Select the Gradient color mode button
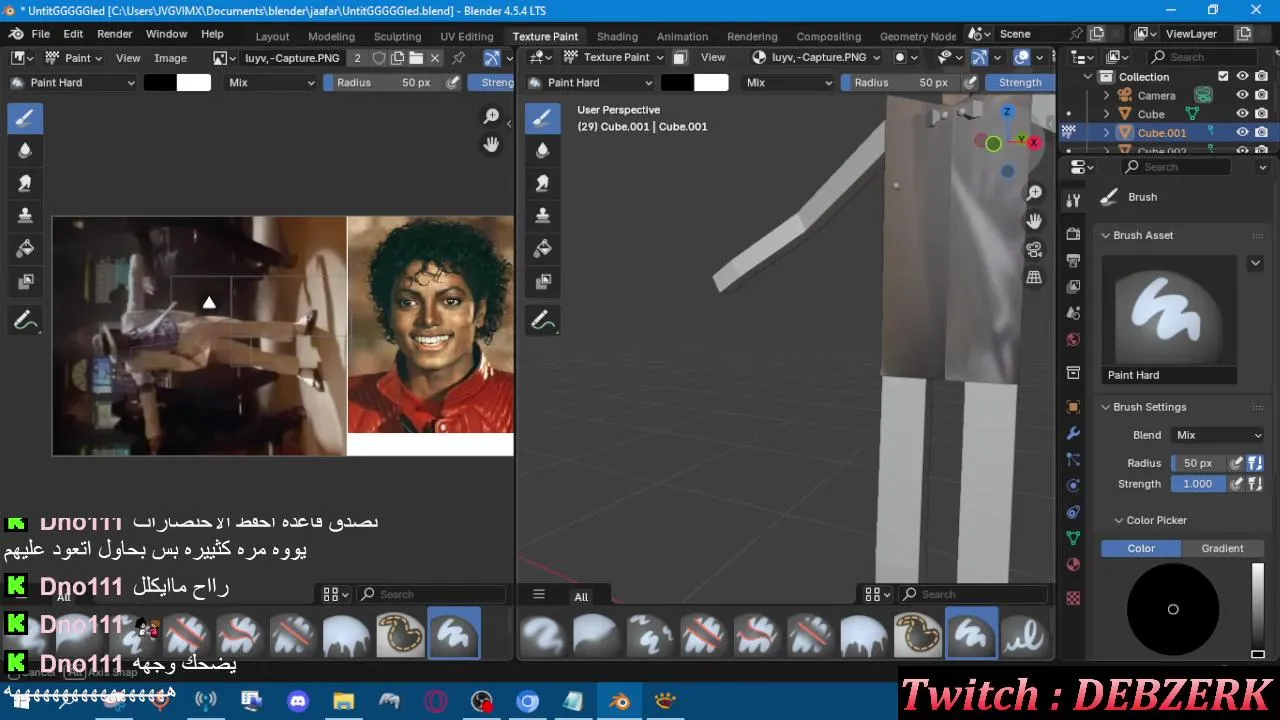 (1222, 548)
